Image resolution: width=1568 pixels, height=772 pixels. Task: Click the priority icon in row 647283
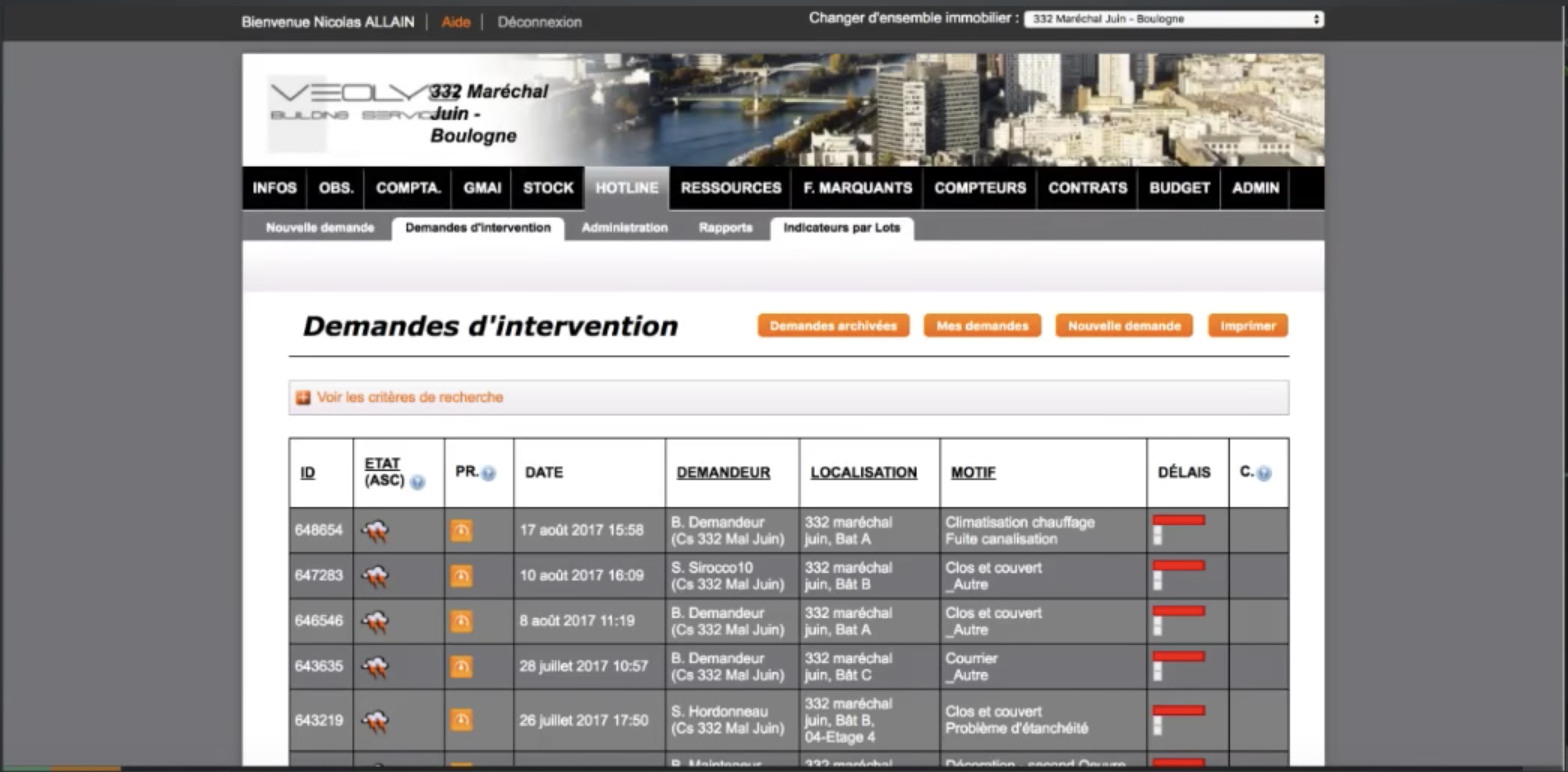(461, 576)
